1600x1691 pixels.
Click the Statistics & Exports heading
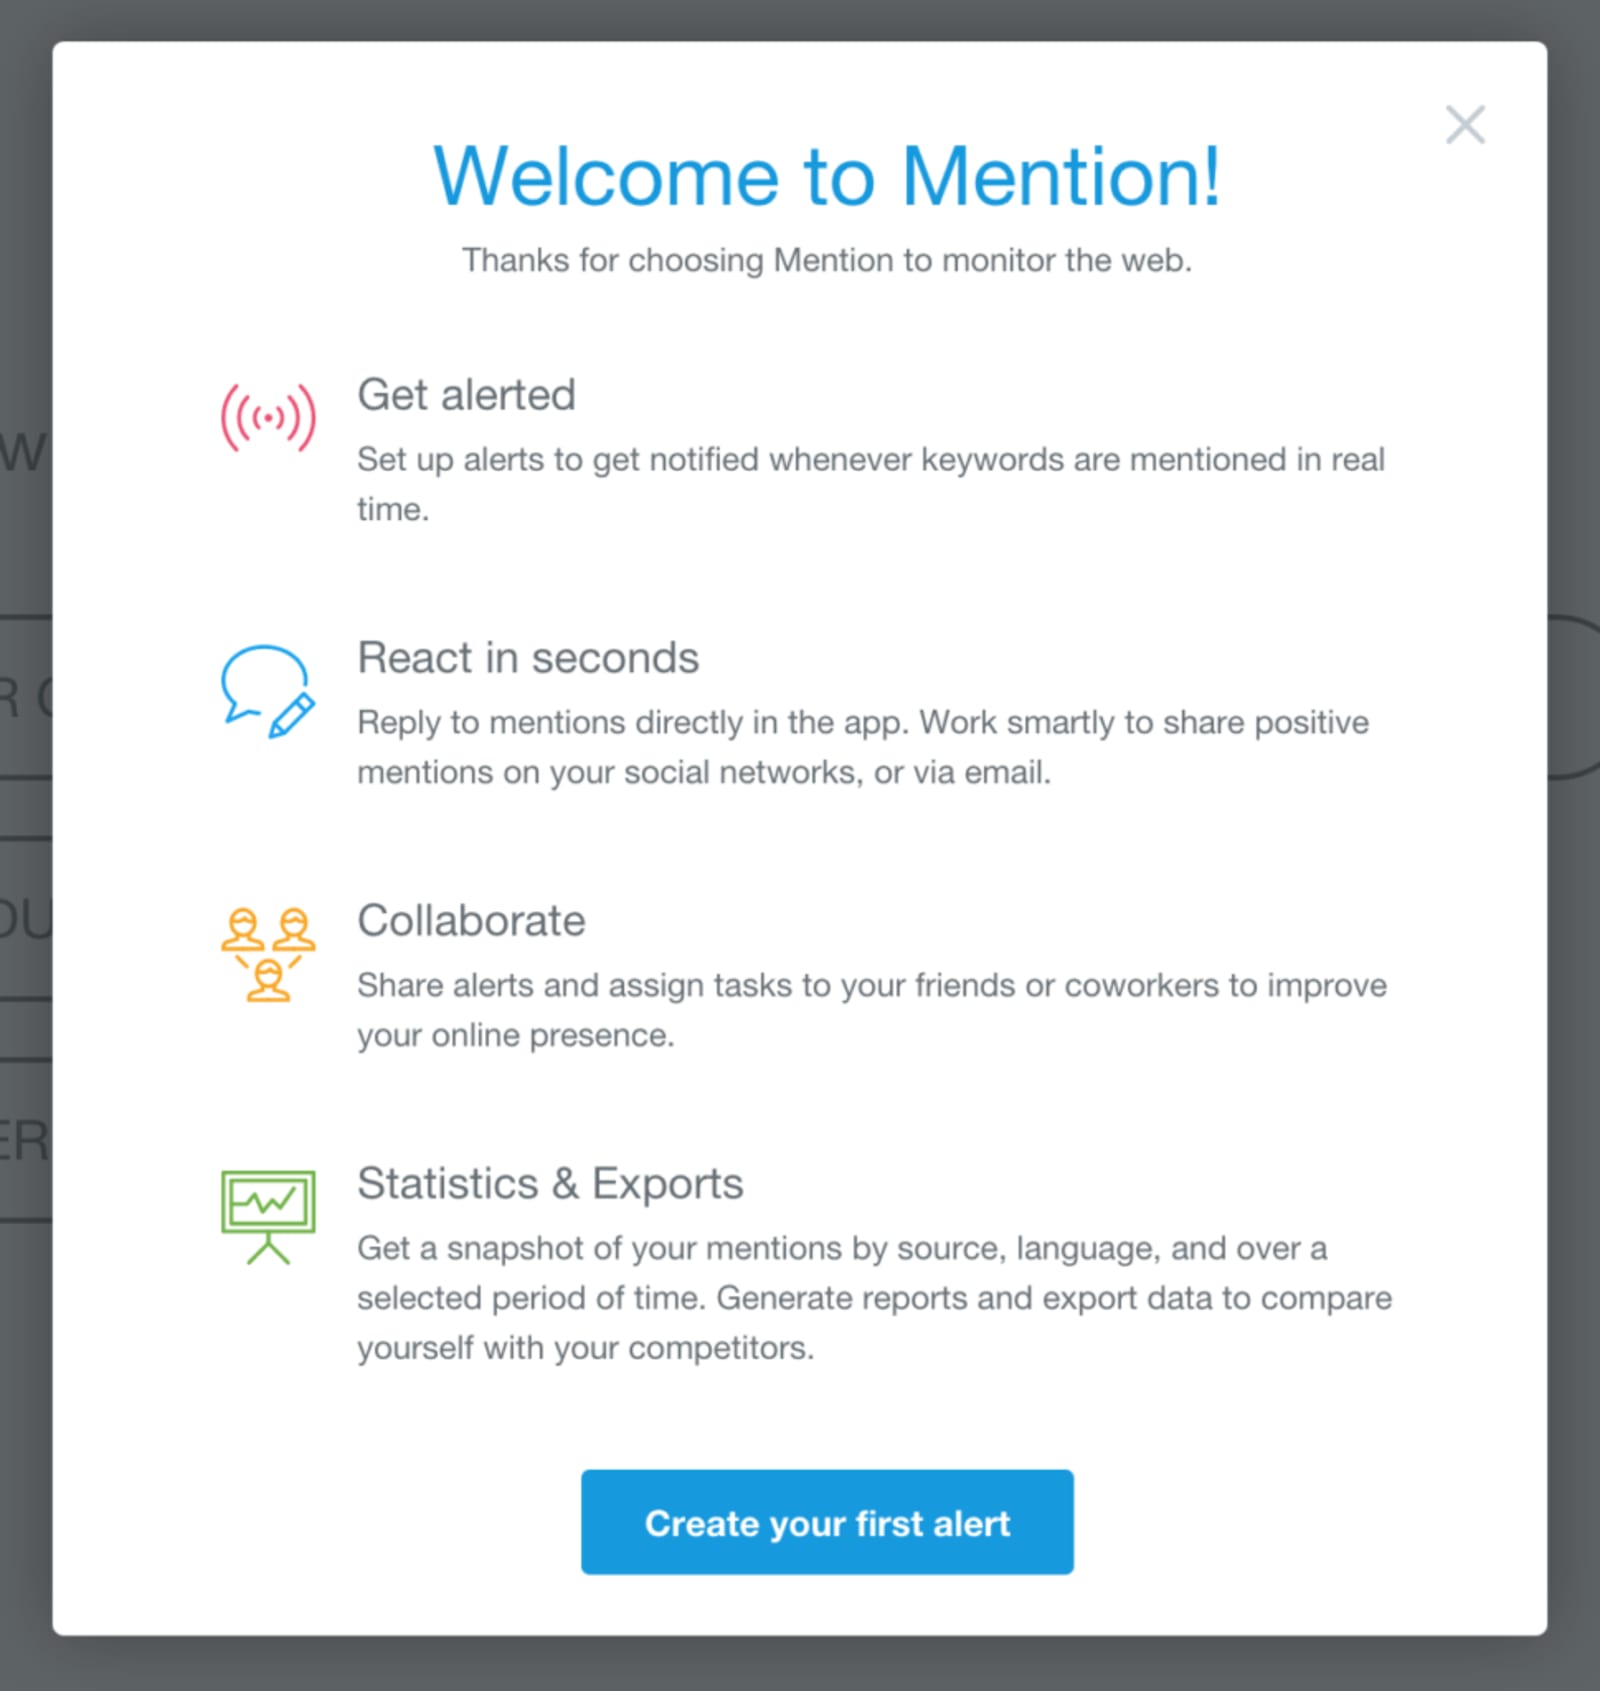click(x=550, y=1184)
